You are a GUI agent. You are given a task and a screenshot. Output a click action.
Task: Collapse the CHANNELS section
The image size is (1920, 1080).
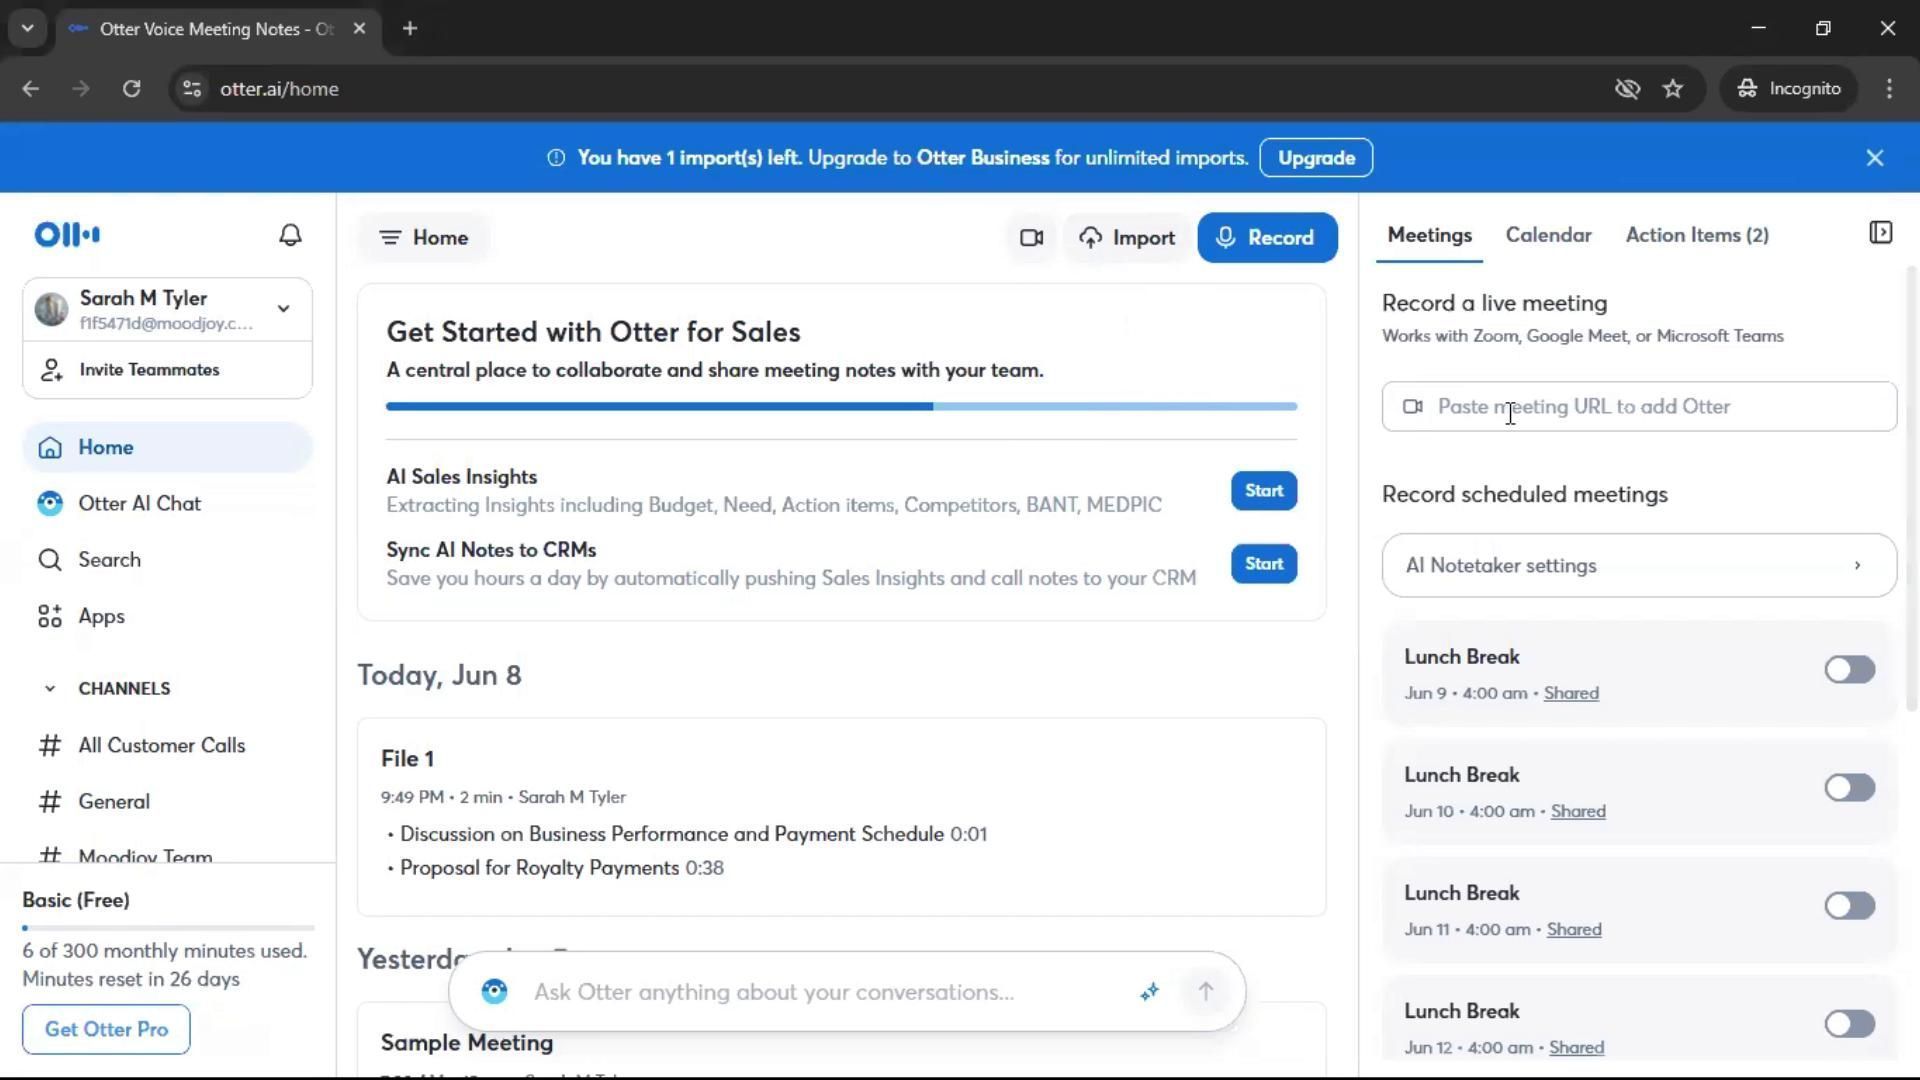click(50, 689)
